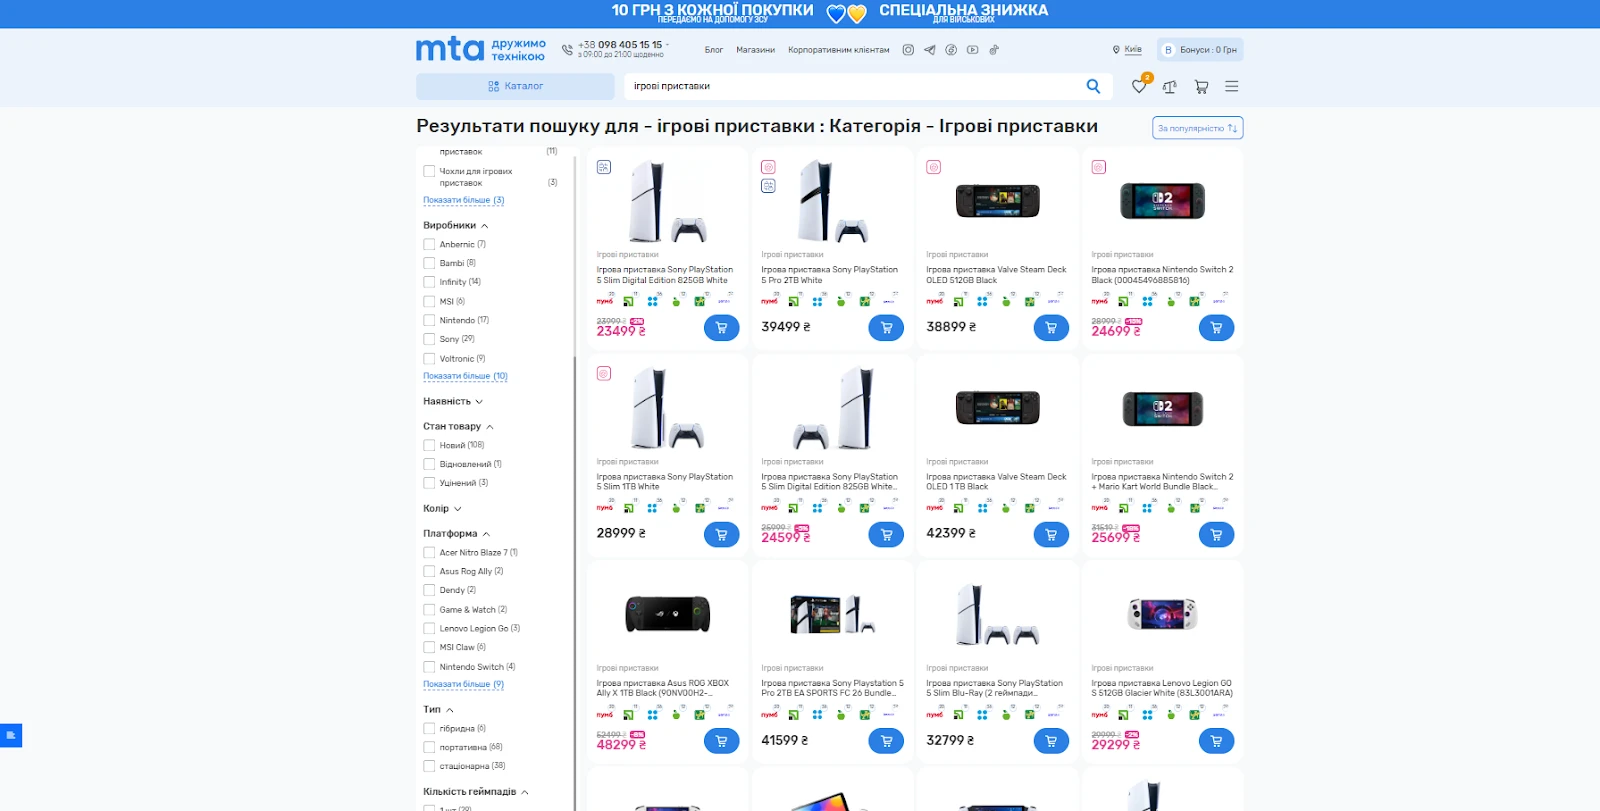Open the shopping cart in header
This screenshot has width=1600, height=811.
coord(1201,87)
